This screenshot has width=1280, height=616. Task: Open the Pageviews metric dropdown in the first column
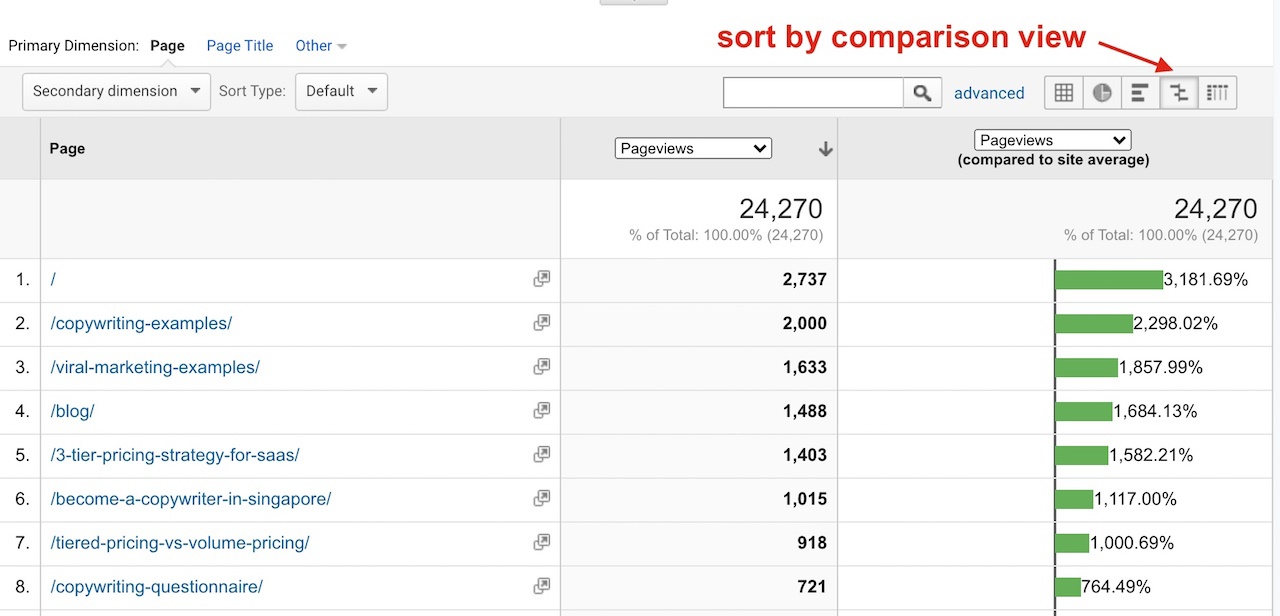[693, 148]
